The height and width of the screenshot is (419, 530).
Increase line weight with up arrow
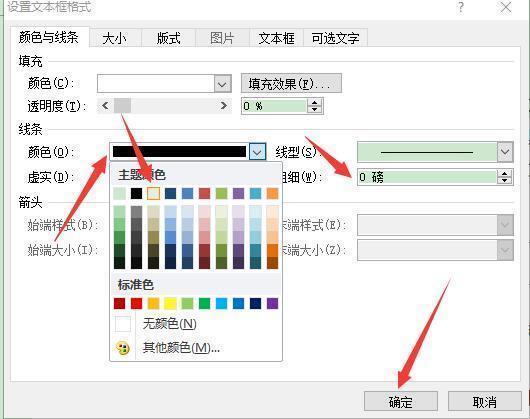(505, 174)
